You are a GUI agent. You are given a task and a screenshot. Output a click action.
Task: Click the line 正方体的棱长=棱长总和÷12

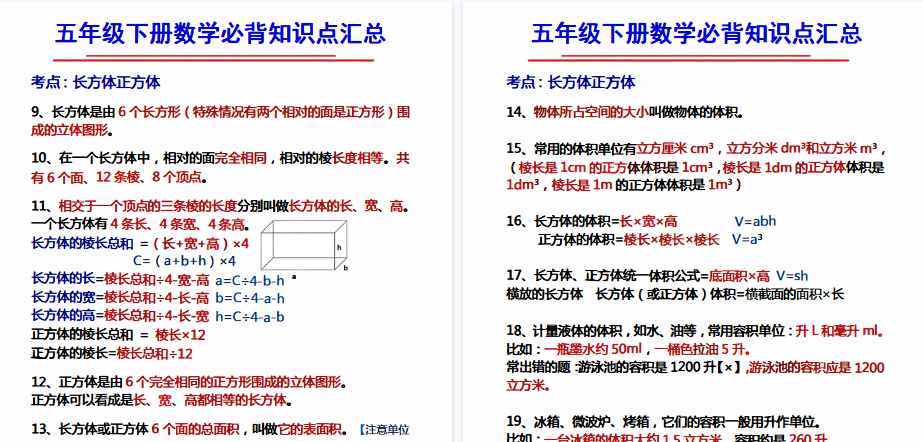tap(112, 354)
